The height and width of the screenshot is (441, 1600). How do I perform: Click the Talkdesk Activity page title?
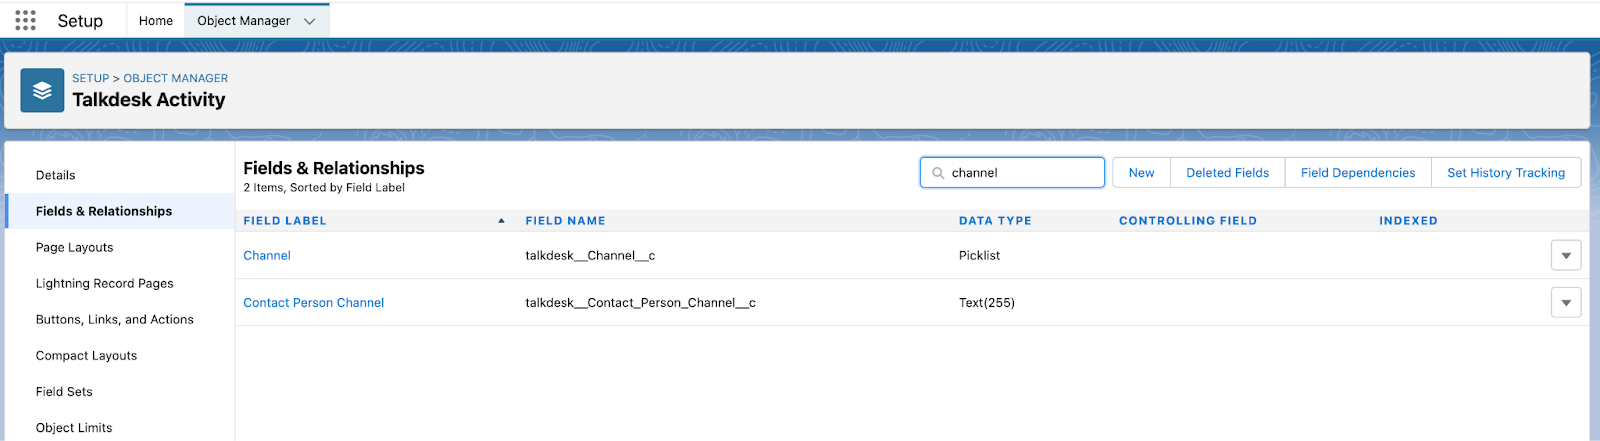pyautogui.click(x=149, y=100)
